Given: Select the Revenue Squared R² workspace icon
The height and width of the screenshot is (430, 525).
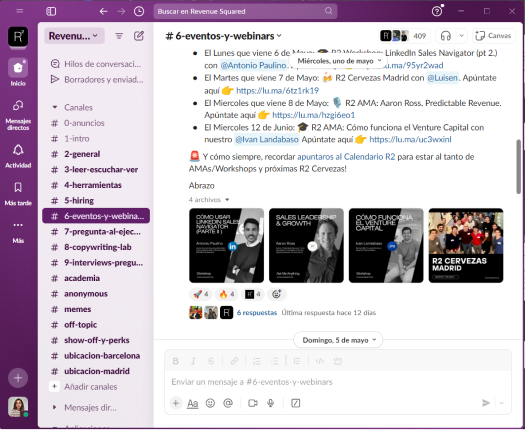Looking at the screenshot, I should coord(18,37).
